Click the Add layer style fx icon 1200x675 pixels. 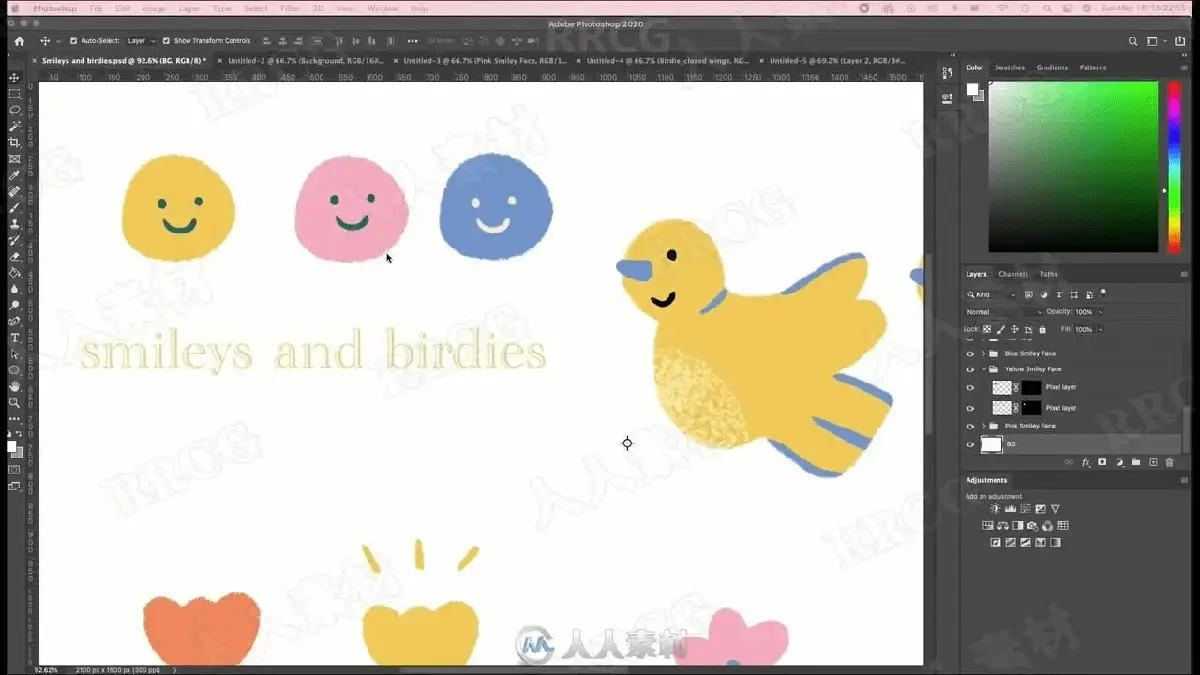(x=1085, y=462)
